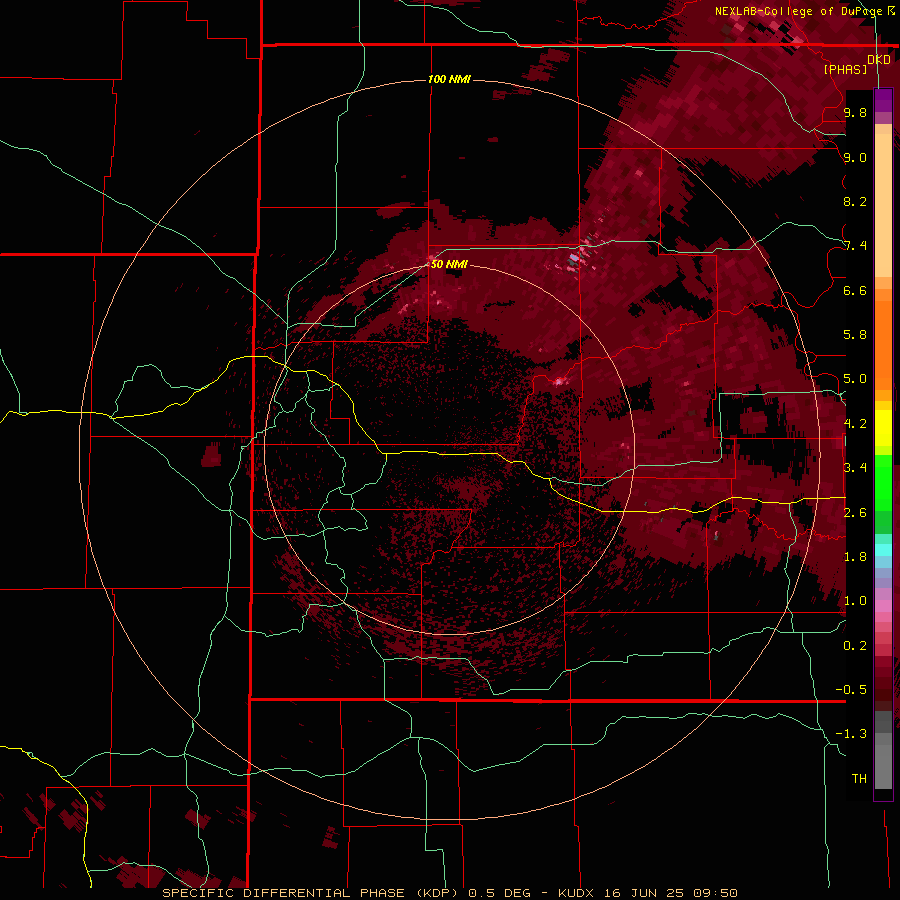Click the KUDX 16 JUN 25 09:50 timestamp
Viewport: 900px width, 900px height.
[x=648, y=893]
